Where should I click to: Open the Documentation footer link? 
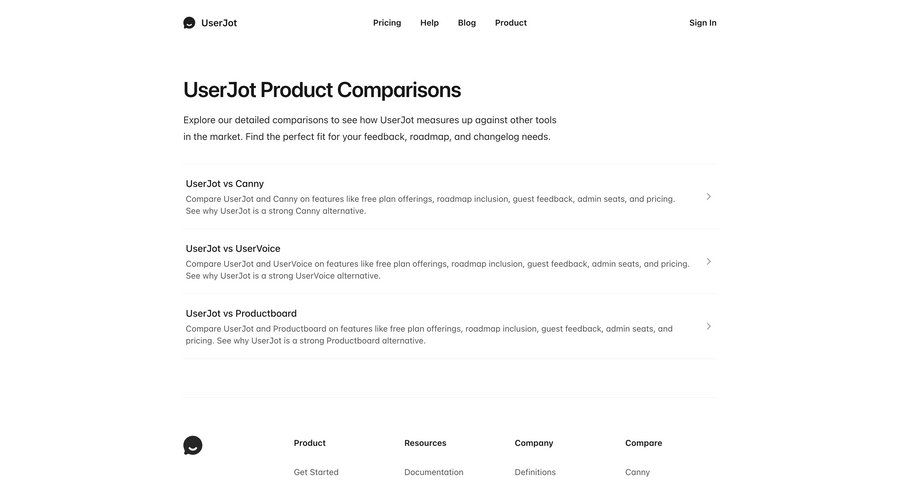tap(434, 472)
